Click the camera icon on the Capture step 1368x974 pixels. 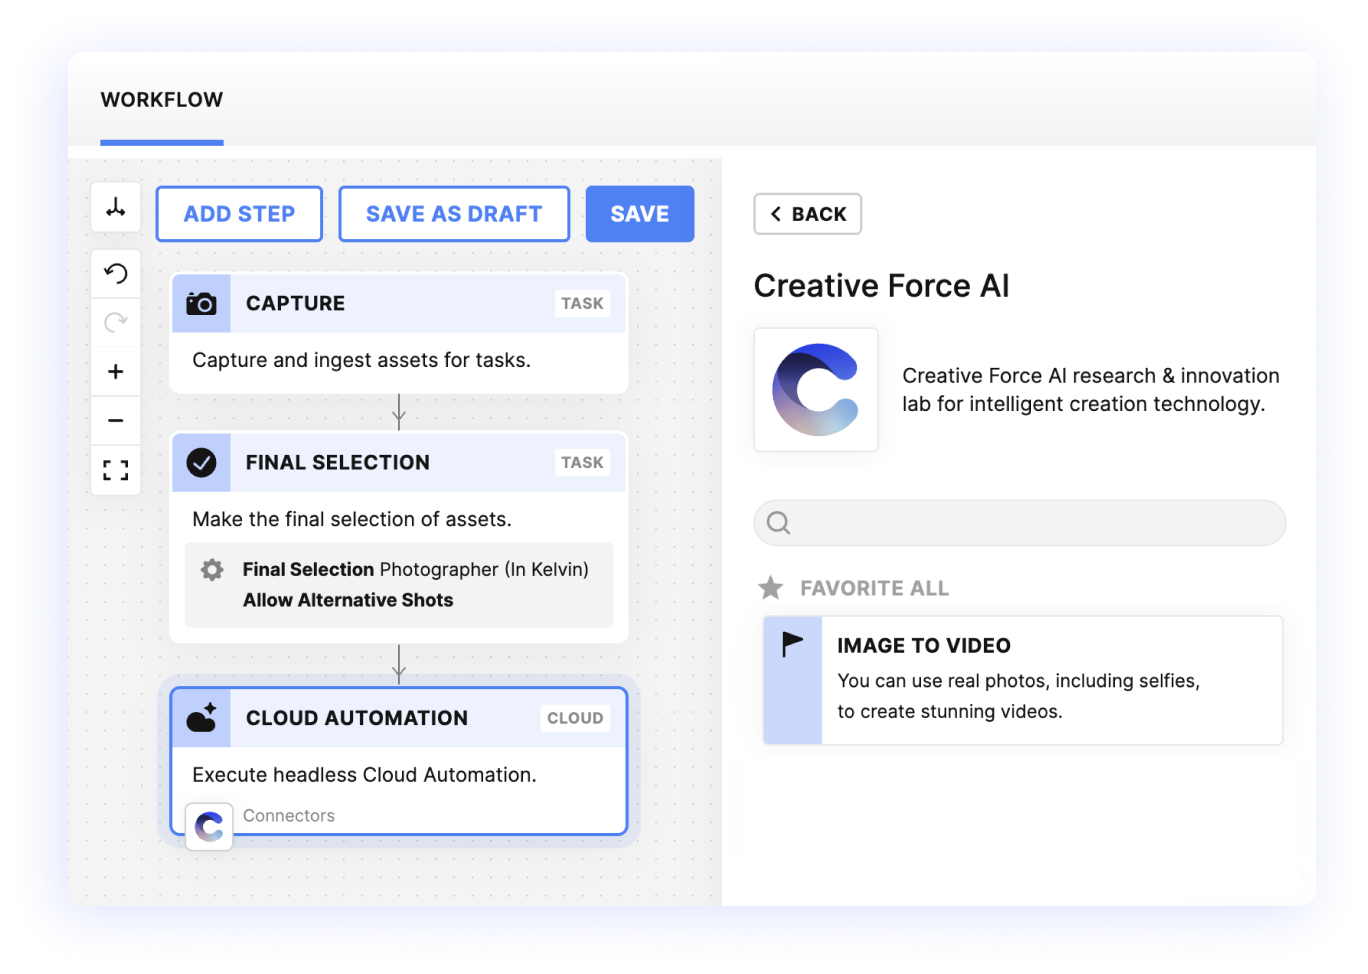click(x=203, y=303)
